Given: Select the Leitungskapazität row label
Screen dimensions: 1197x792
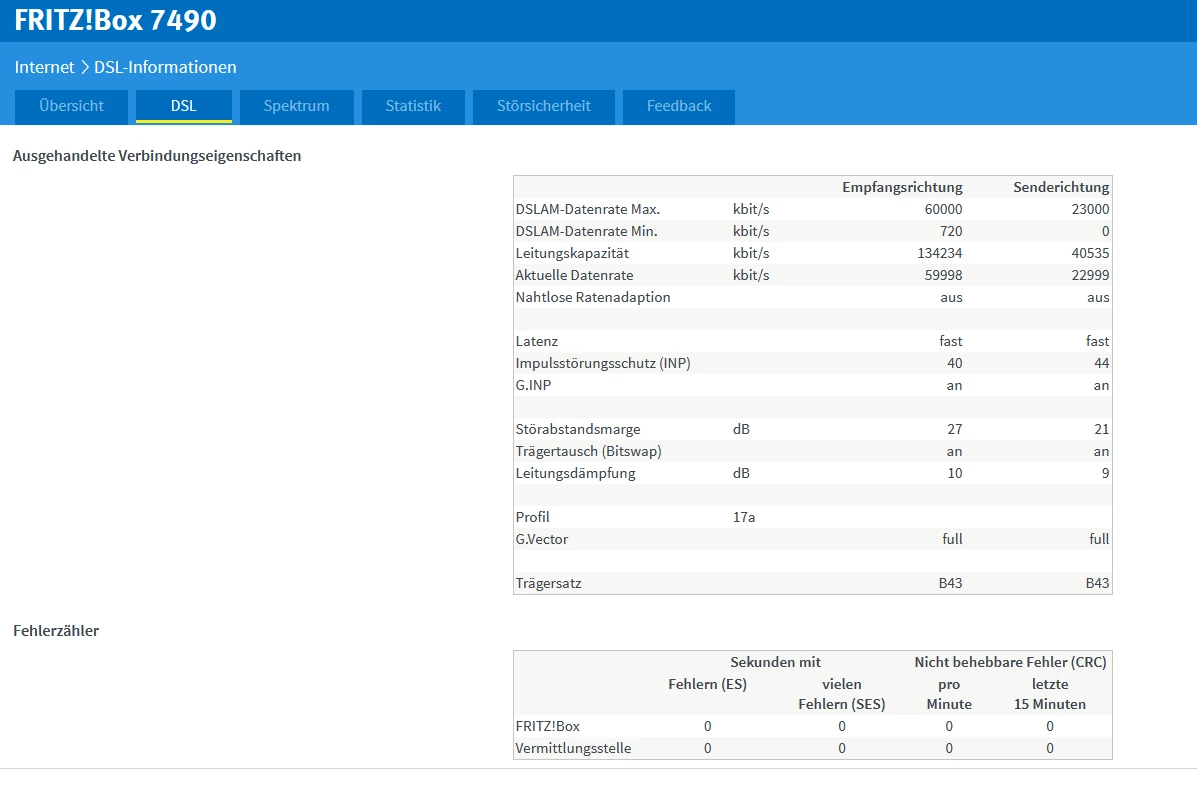Looking at the screenshot, I should (x=572, y=253).
